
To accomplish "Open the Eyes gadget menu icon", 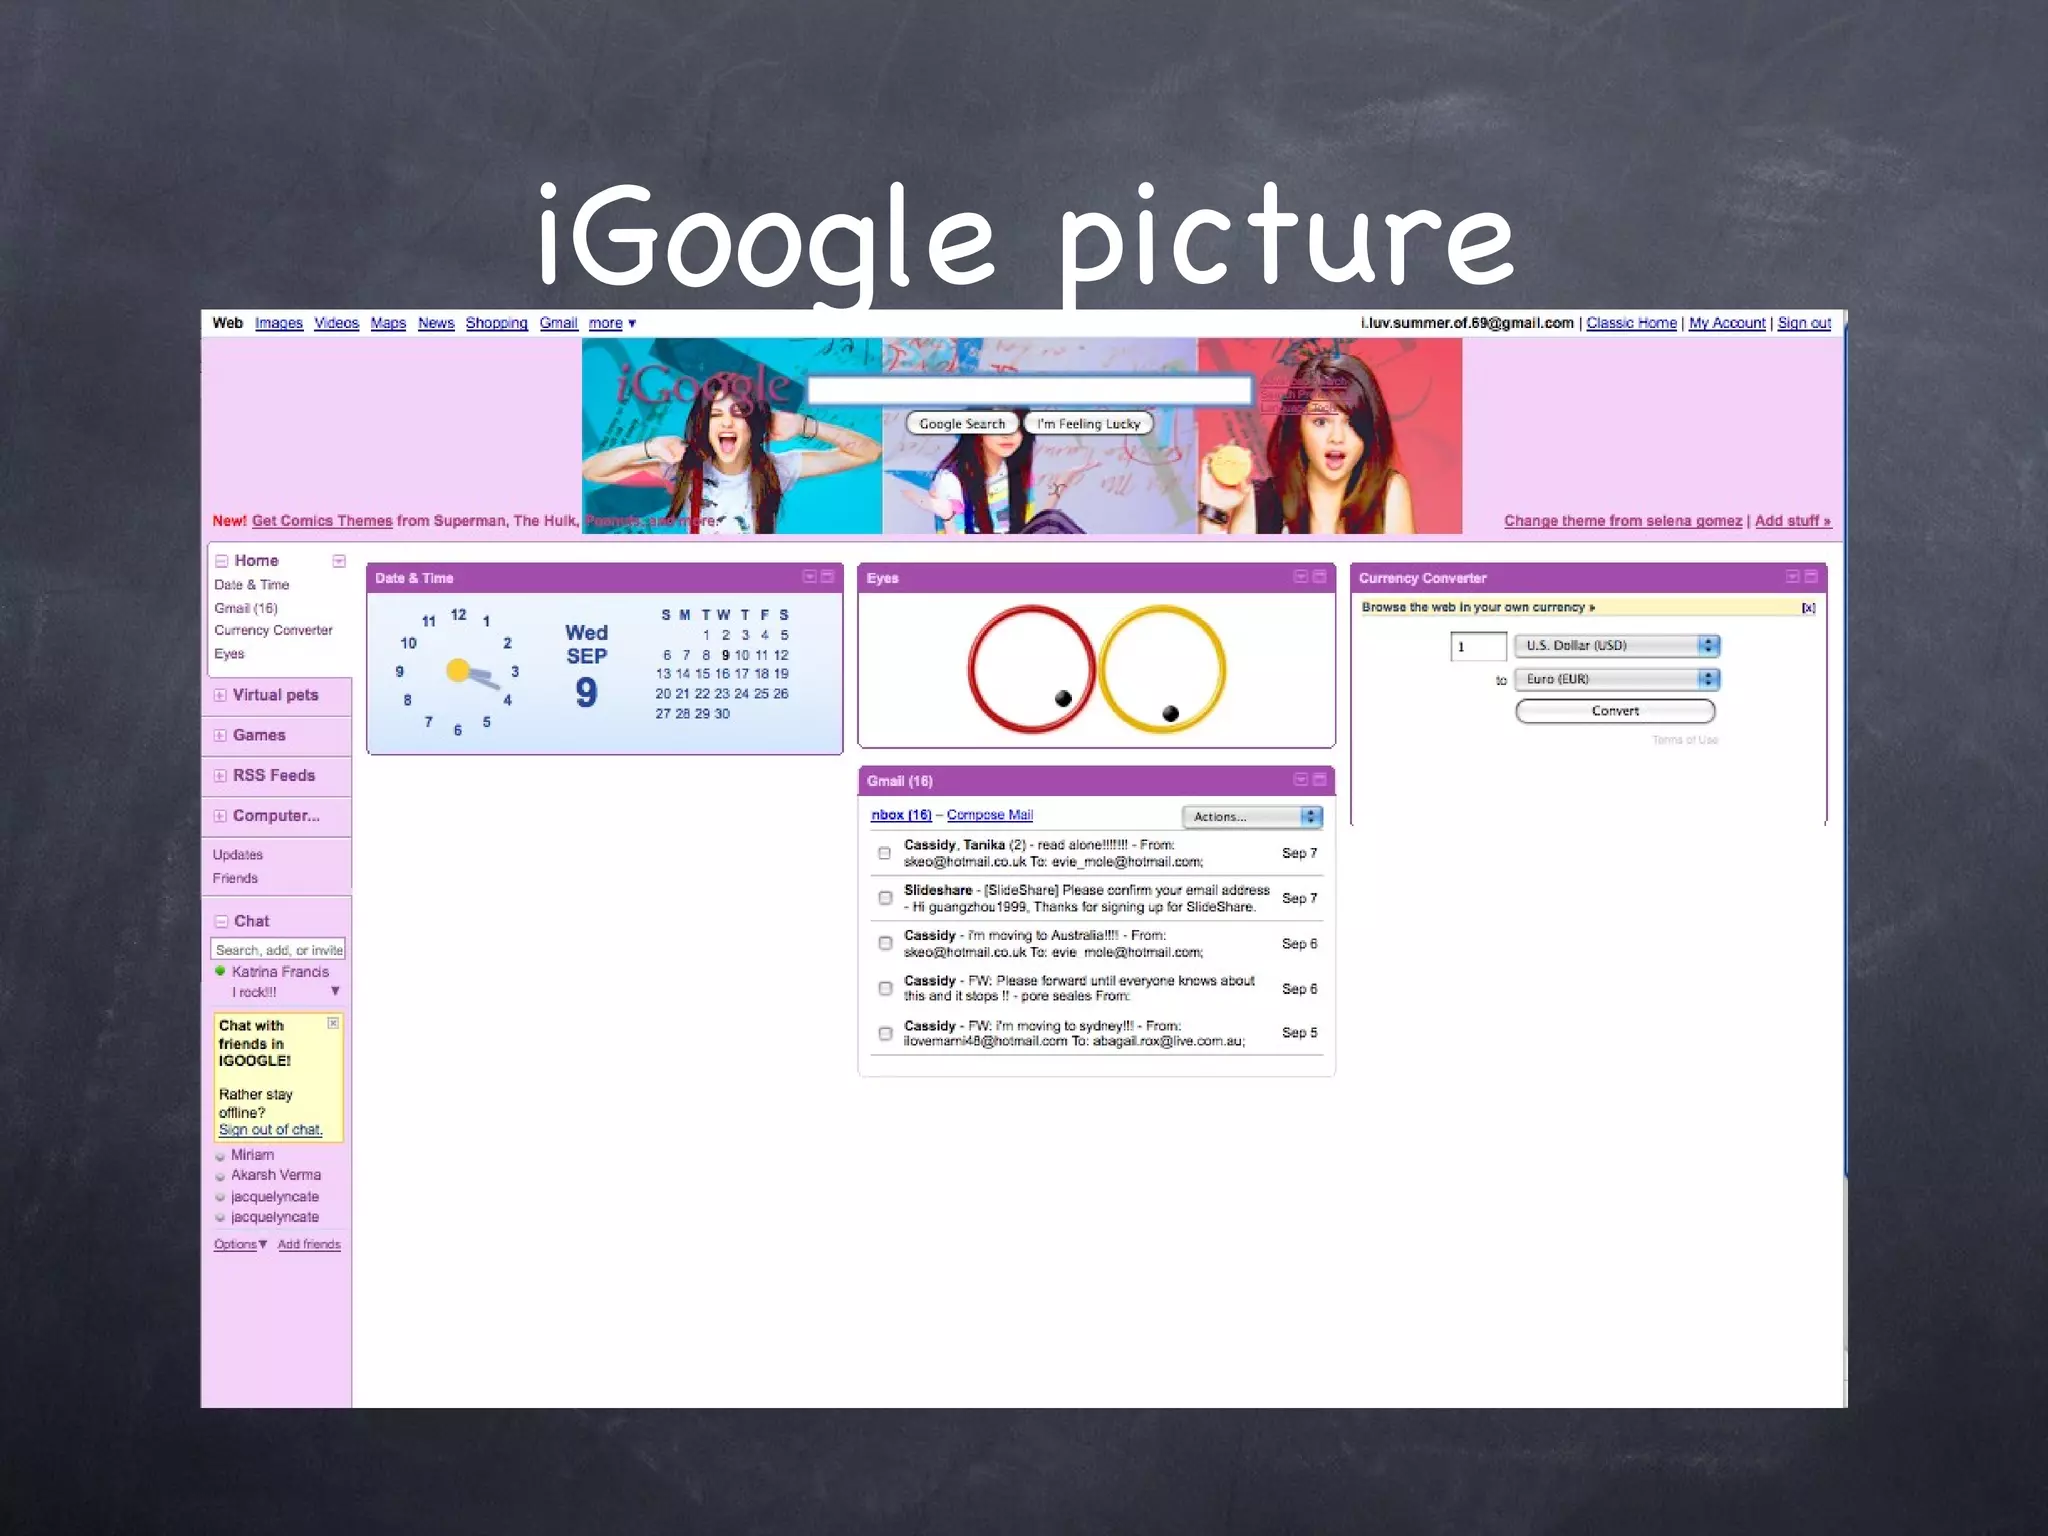I will coord(1301,577).
